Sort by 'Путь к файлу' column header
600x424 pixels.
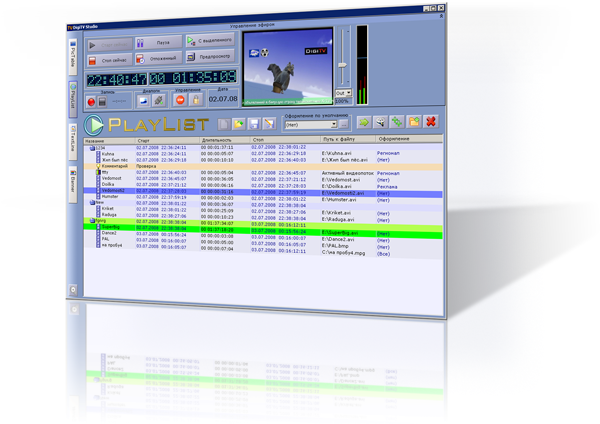click(x=348, y=139)
